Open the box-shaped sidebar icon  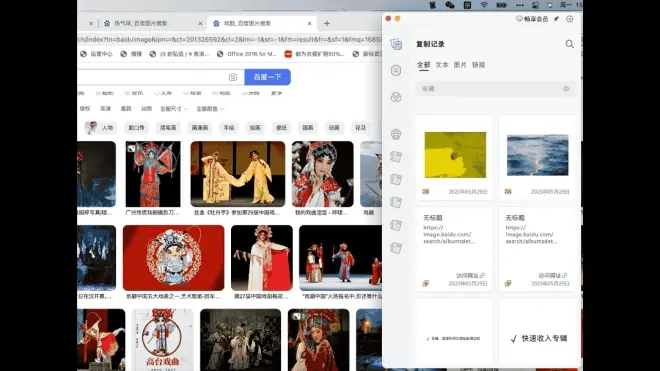click(396, 97)
